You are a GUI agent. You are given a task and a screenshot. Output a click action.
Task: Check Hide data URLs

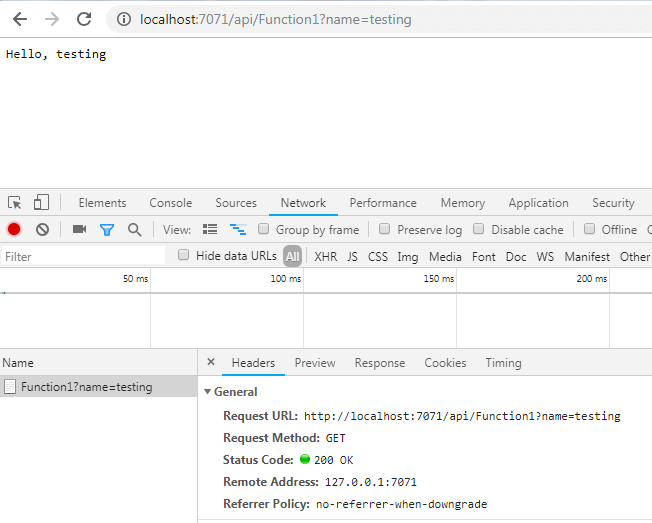coord(183,255)
